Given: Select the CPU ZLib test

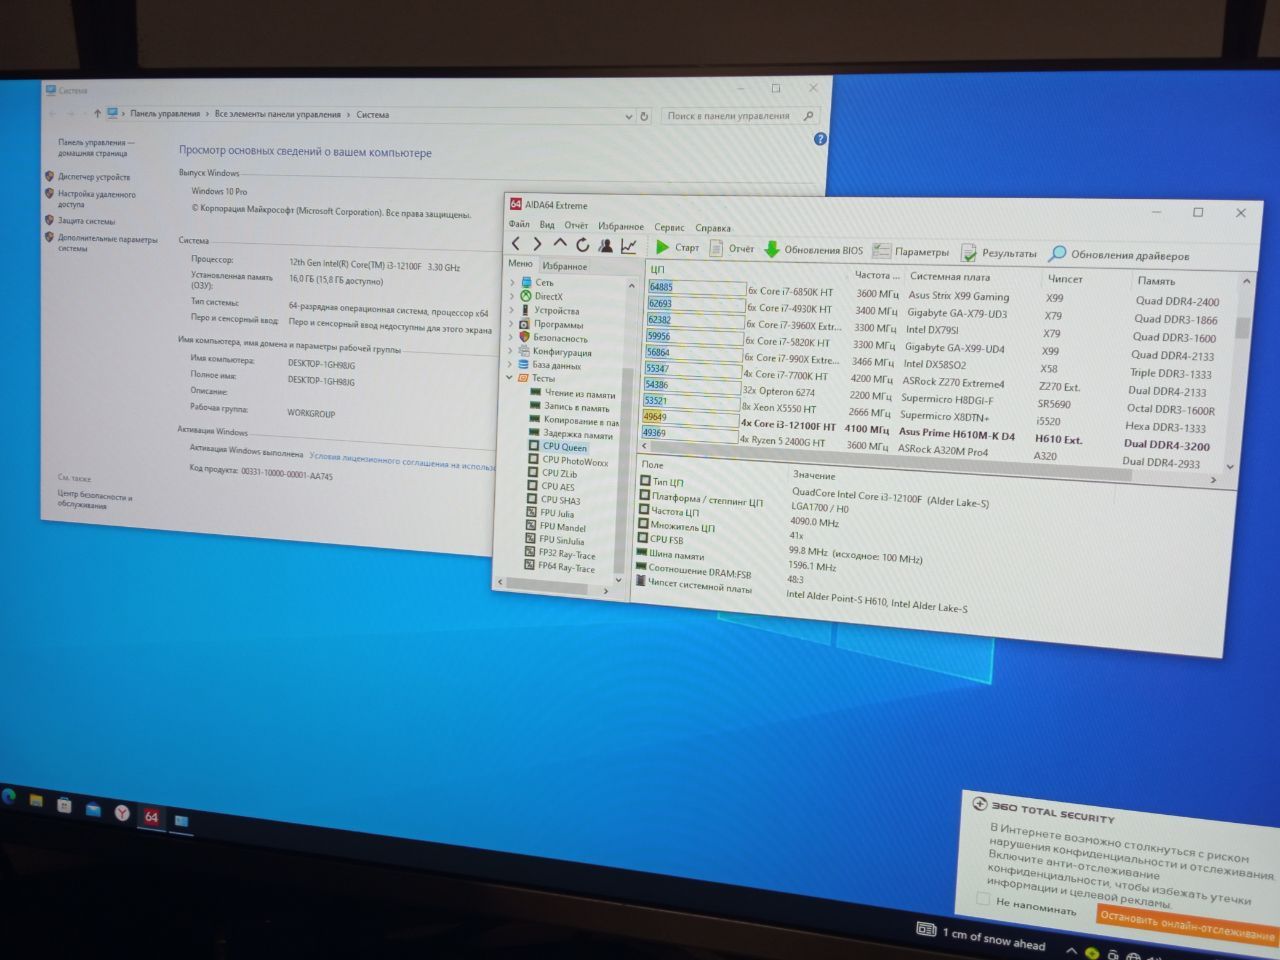Looking at the screenshot, I should click(x=552, y=474).
